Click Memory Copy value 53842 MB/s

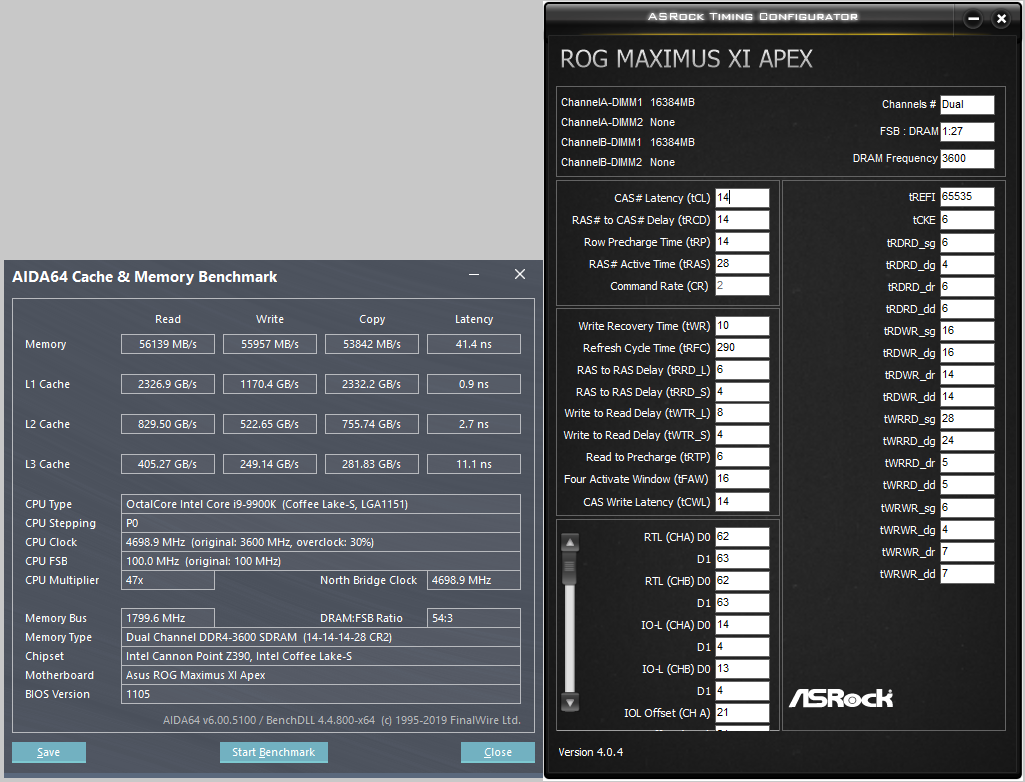click(371, 344)
